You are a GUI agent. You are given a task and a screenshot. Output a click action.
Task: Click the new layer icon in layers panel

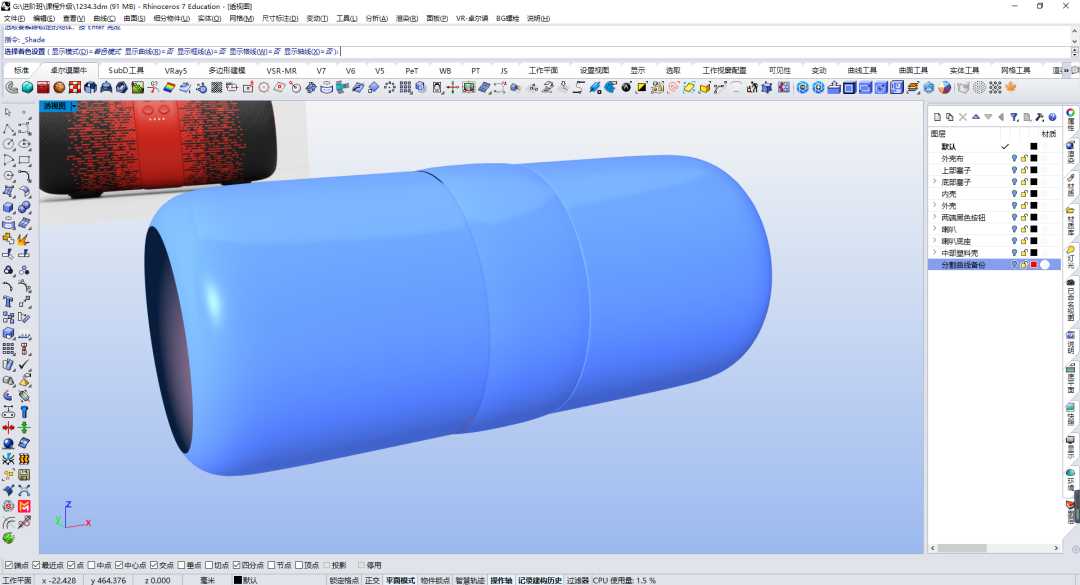click(937, 117)
